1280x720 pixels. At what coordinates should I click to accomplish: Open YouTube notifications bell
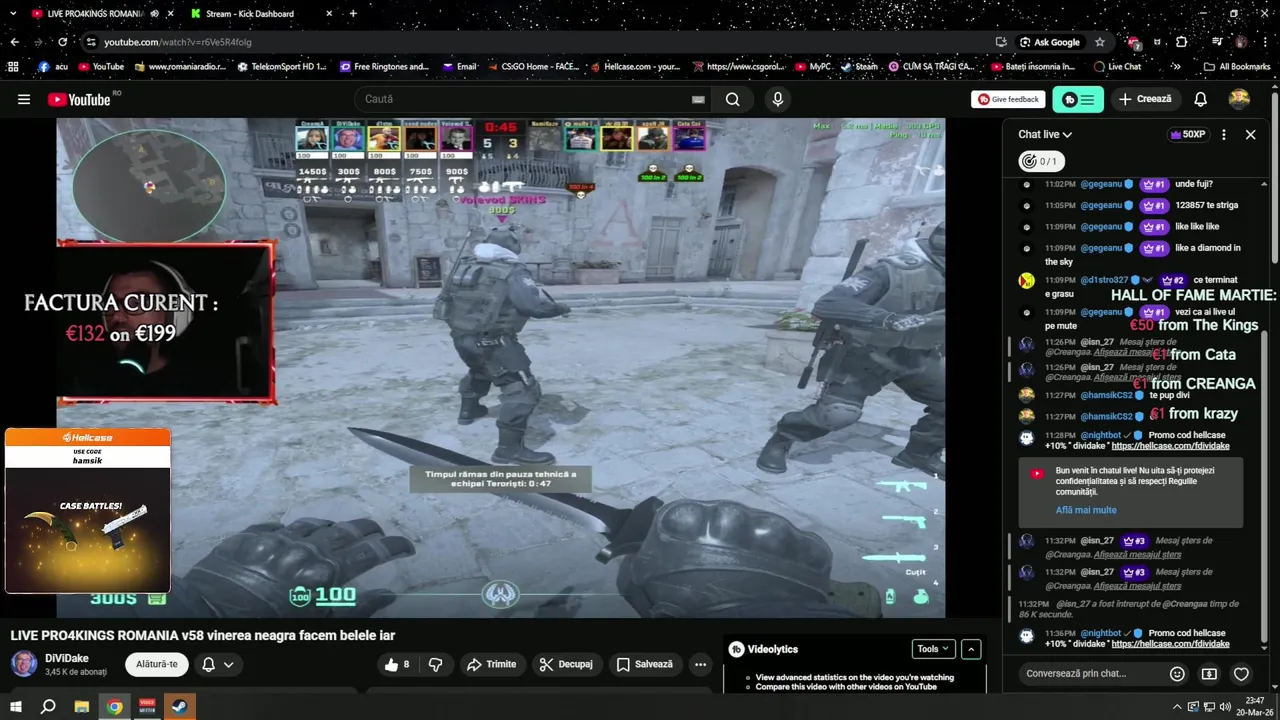pos(1200,99)
